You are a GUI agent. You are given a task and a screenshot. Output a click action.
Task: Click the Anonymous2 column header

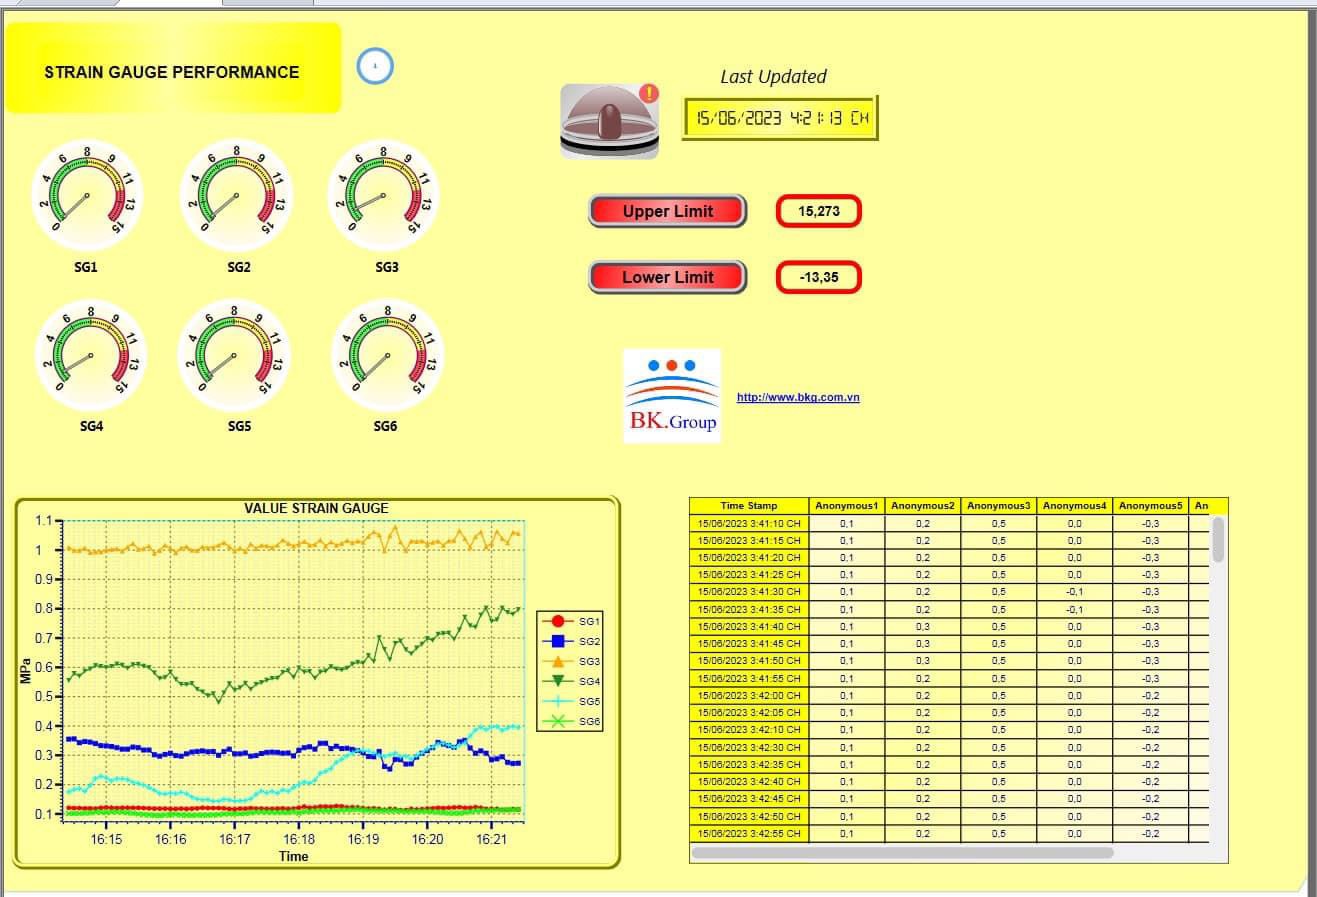point(922,506)
